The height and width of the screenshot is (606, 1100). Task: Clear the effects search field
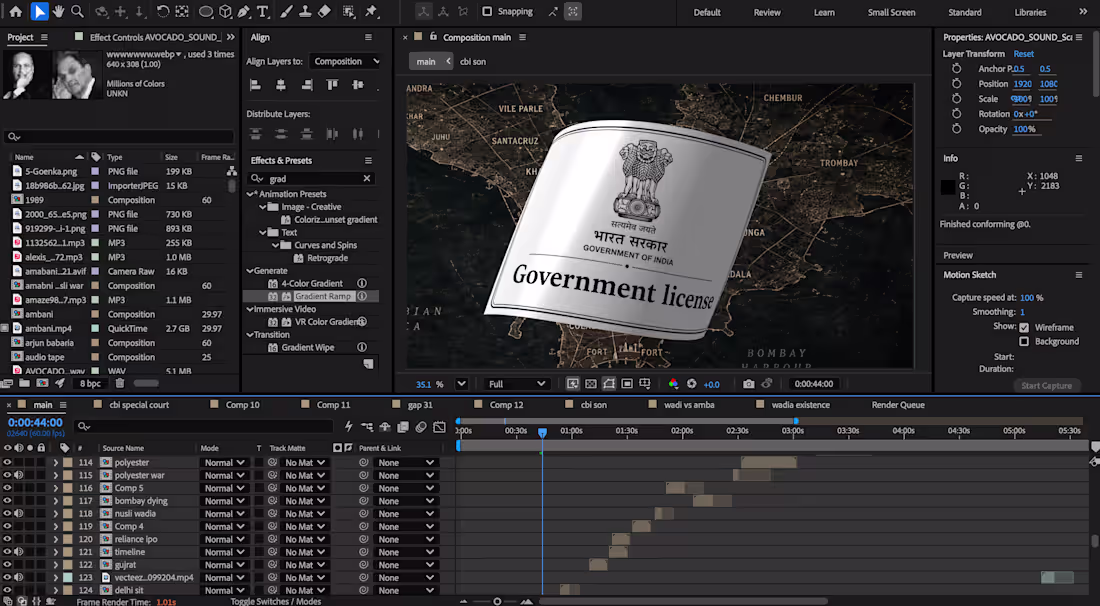[x=367, y=178]
